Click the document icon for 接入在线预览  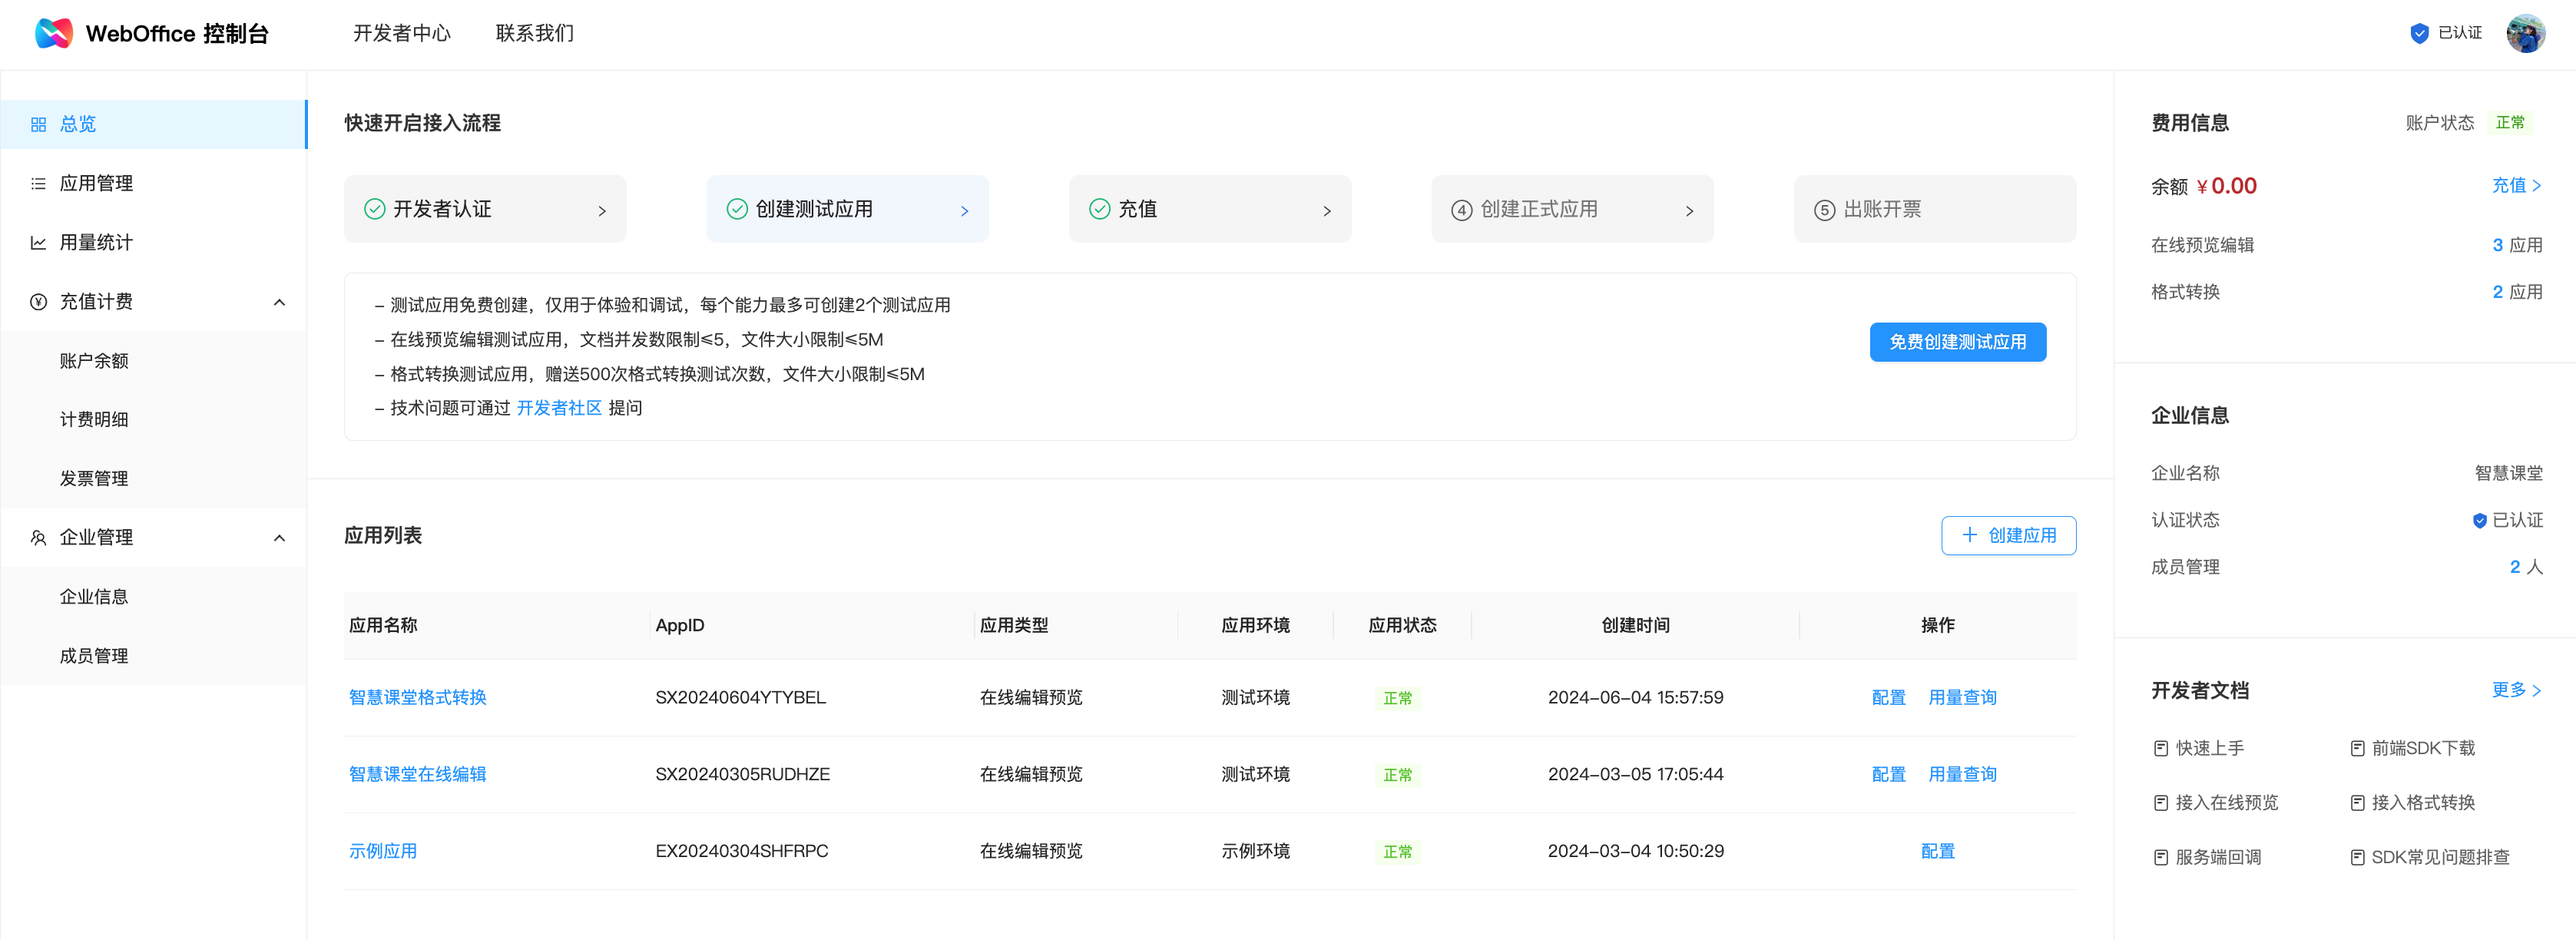click(x=2160, y=803)
